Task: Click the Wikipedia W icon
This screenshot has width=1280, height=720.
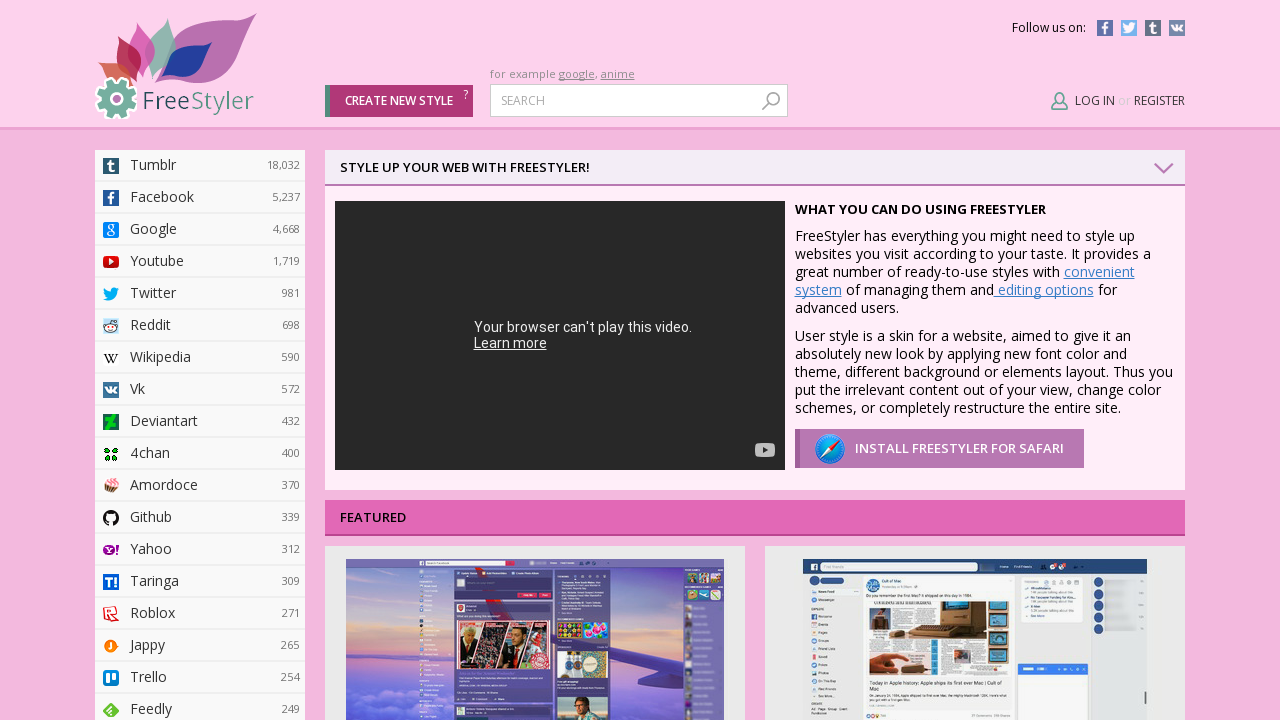Action: pos(111,358)
